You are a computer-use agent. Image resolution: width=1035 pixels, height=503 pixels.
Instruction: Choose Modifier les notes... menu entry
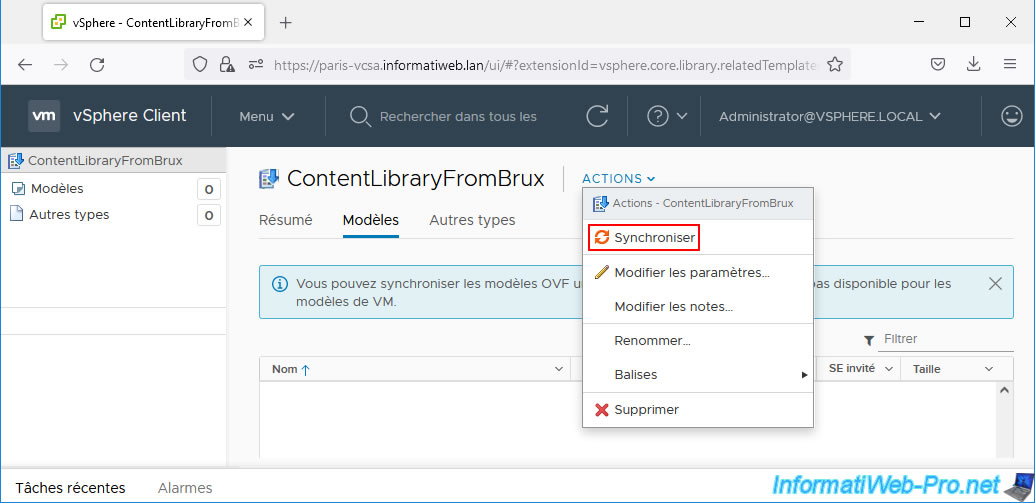click(698, 307)
